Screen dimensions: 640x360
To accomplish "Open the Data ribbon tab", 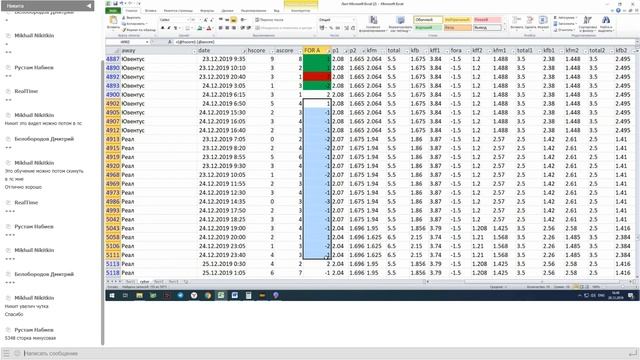I will click(227, 11).
